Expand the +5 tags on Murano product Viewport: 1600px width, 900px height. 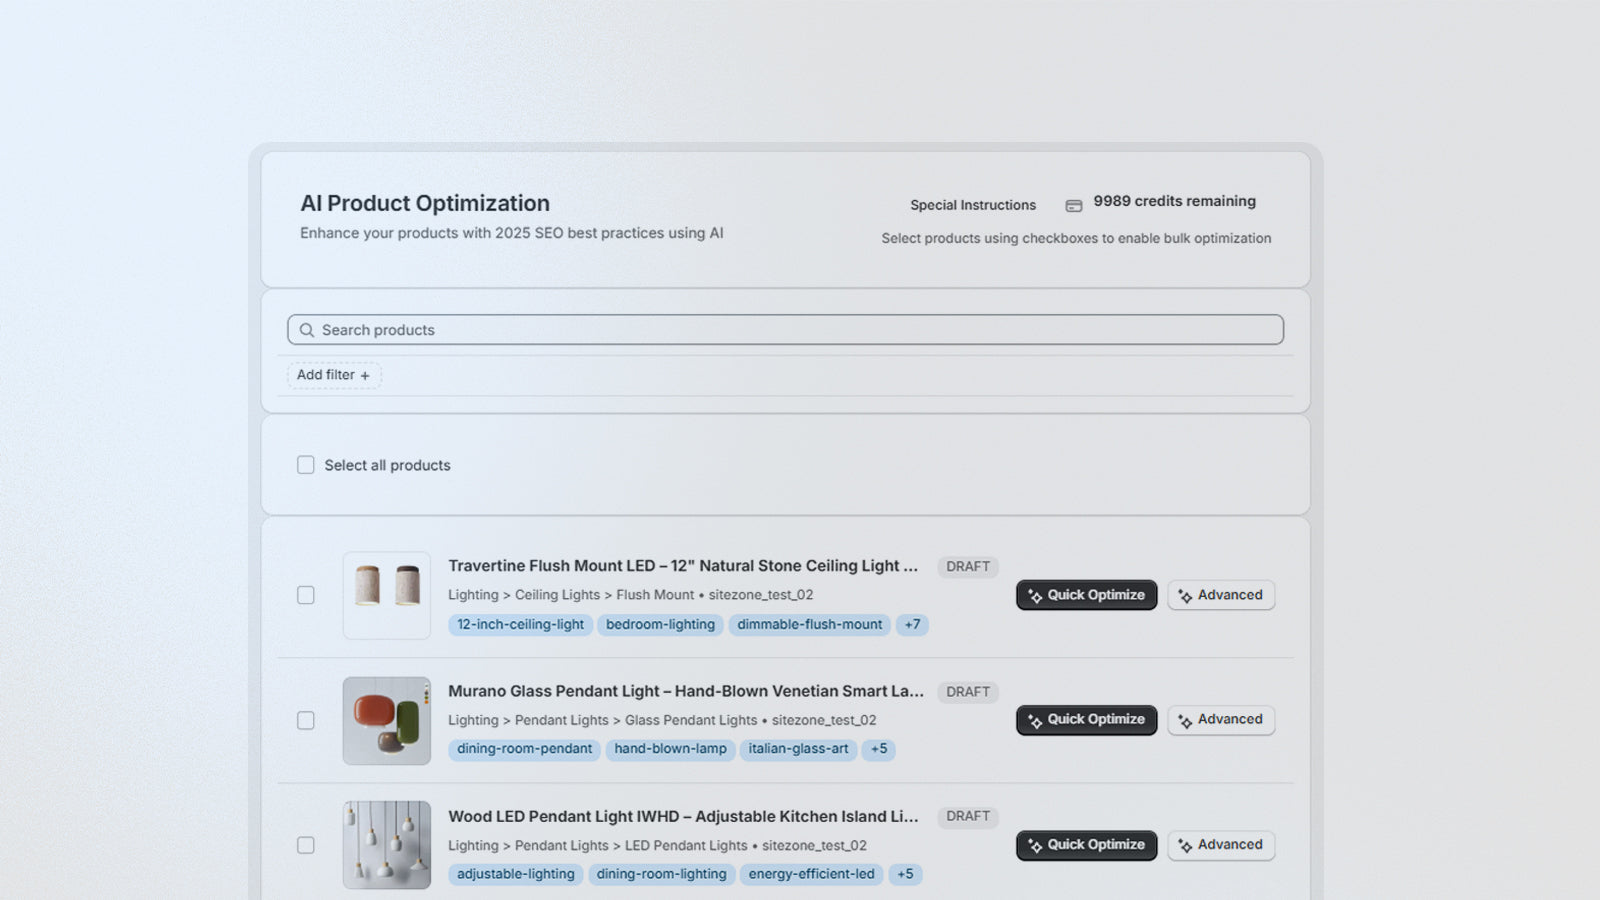coord(878,749)
